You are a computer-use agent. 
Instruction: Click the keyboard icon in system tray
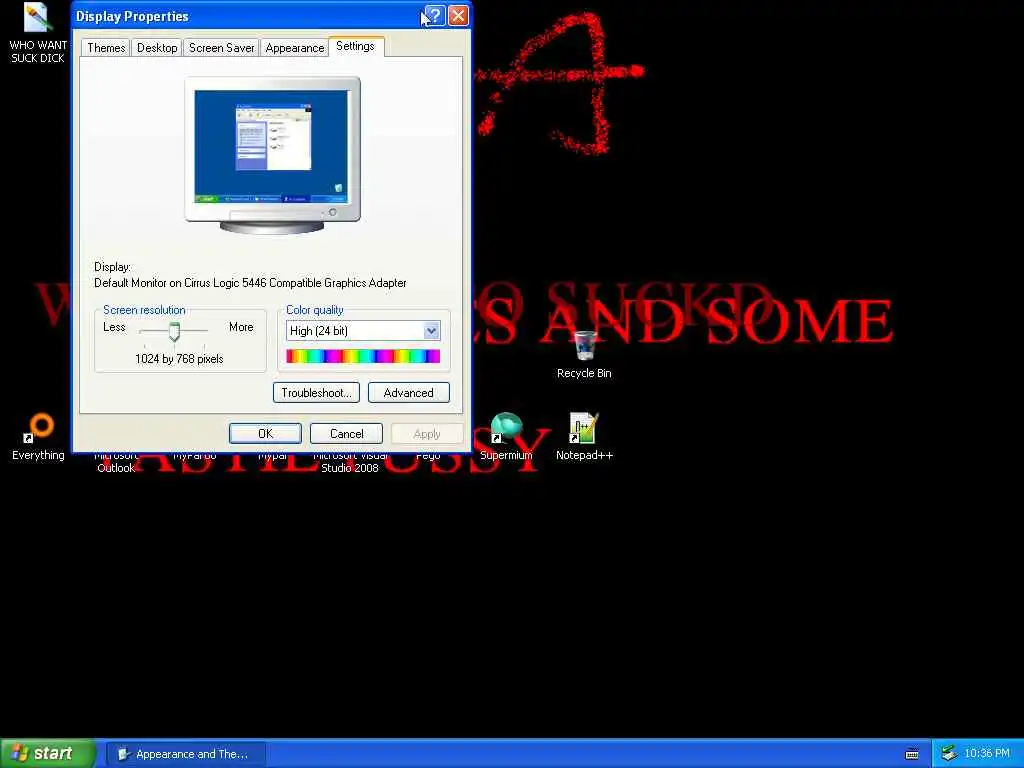point(912,754)
